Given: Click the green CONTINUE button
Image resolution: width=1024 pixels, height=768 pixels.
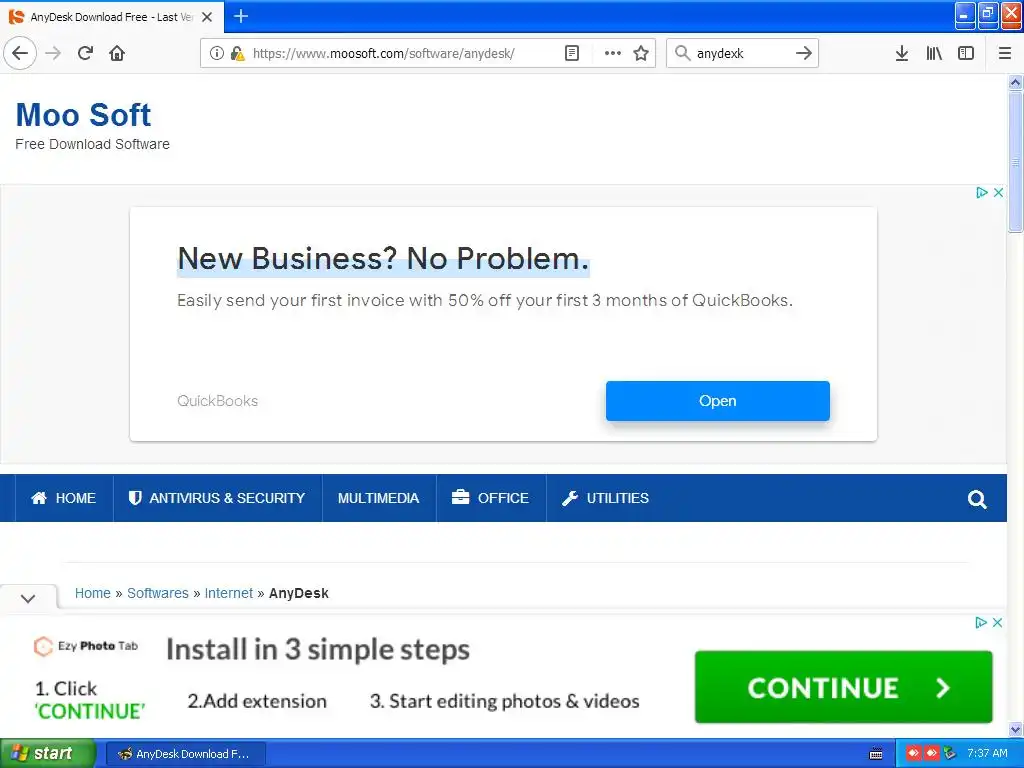Looking at the screenshot, I should pos(844,687).
